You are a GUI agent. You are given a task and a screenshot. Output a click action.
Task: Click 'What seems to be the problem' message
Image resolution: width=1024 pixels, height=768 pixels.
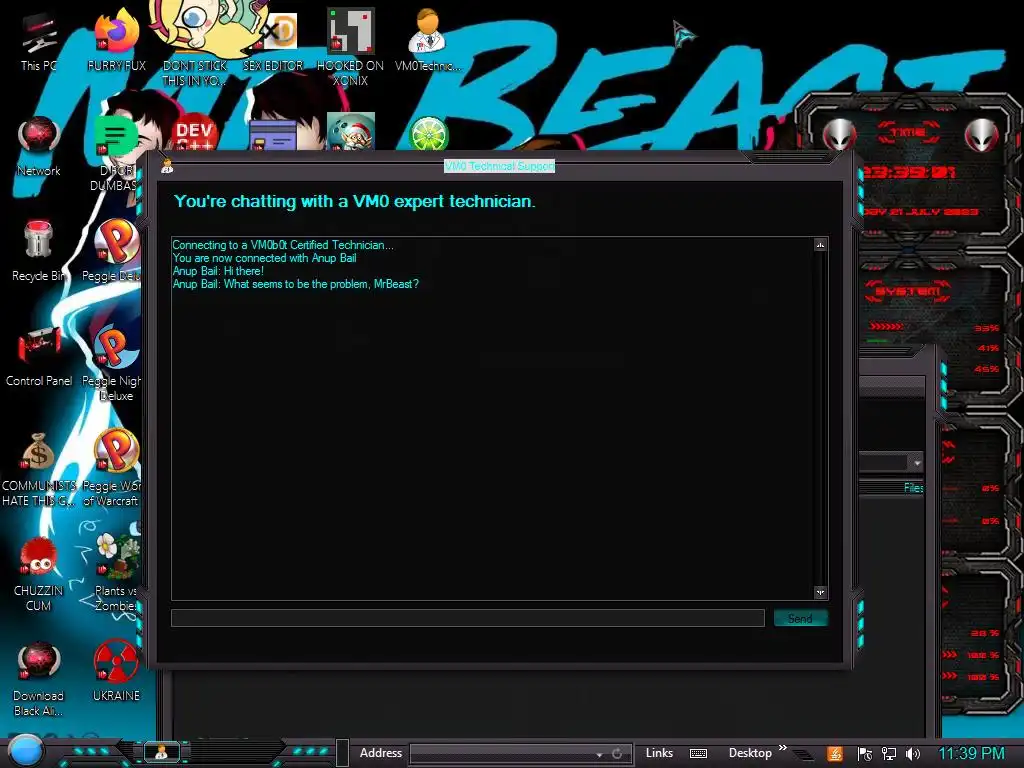[x=295, y=284]
